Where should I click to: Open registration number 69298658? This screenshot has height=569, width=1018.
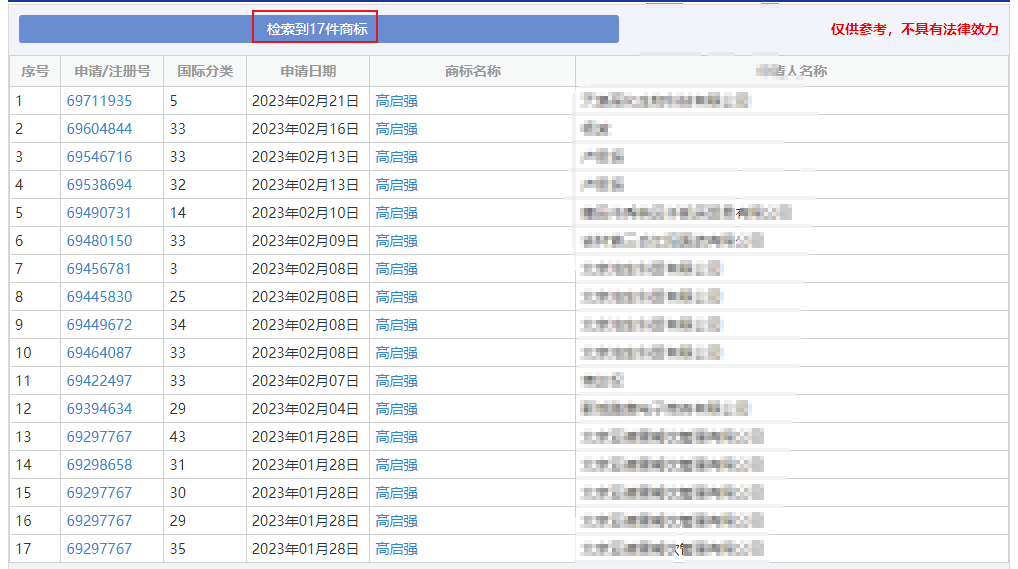click(99, 464)
